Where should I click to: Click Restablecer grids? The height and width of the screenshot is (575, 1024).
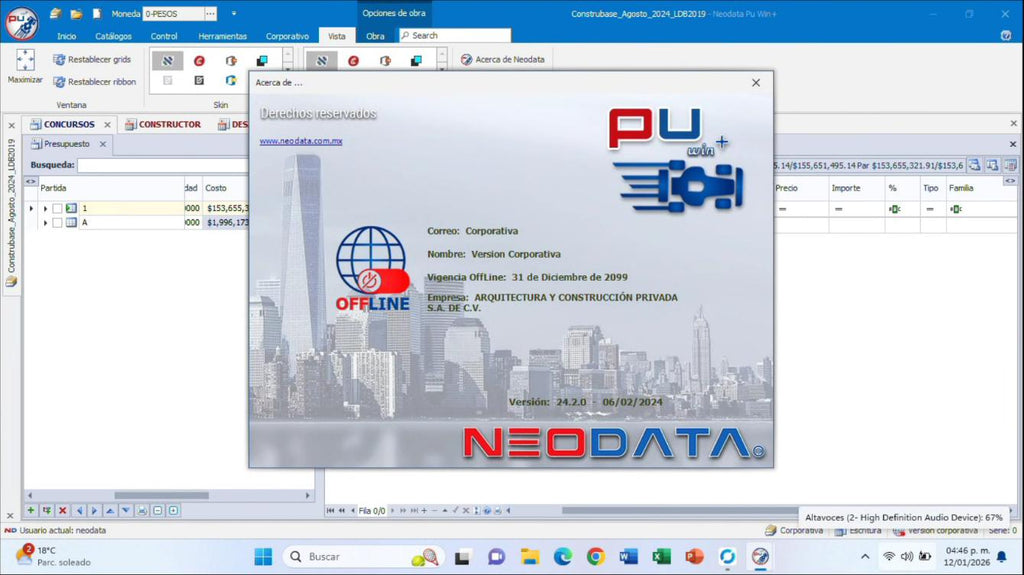click(x=92, y=59)
